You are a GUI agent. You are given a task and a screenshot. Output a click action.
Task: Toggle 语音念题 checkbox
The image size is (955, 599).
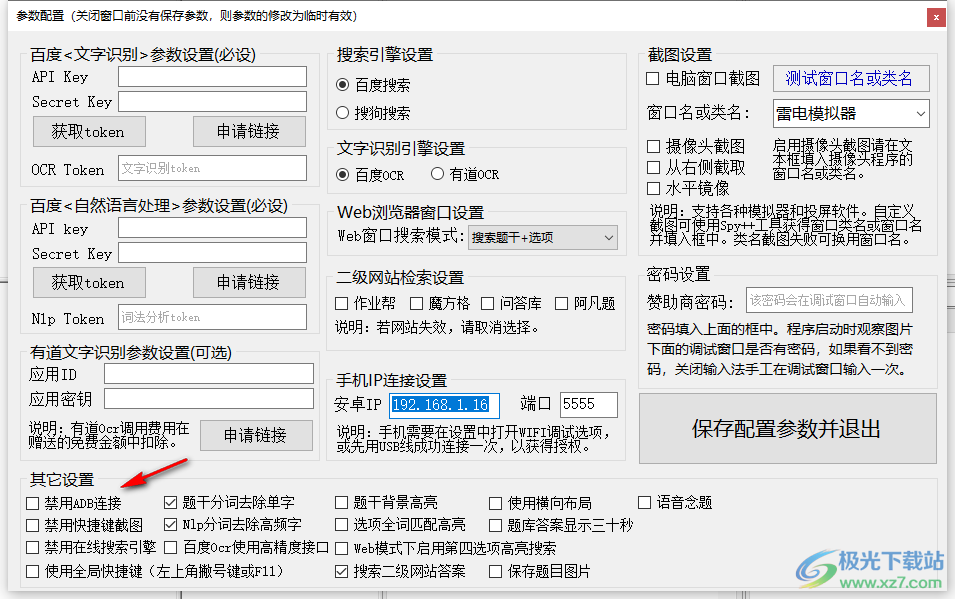[x=644, y=503]
